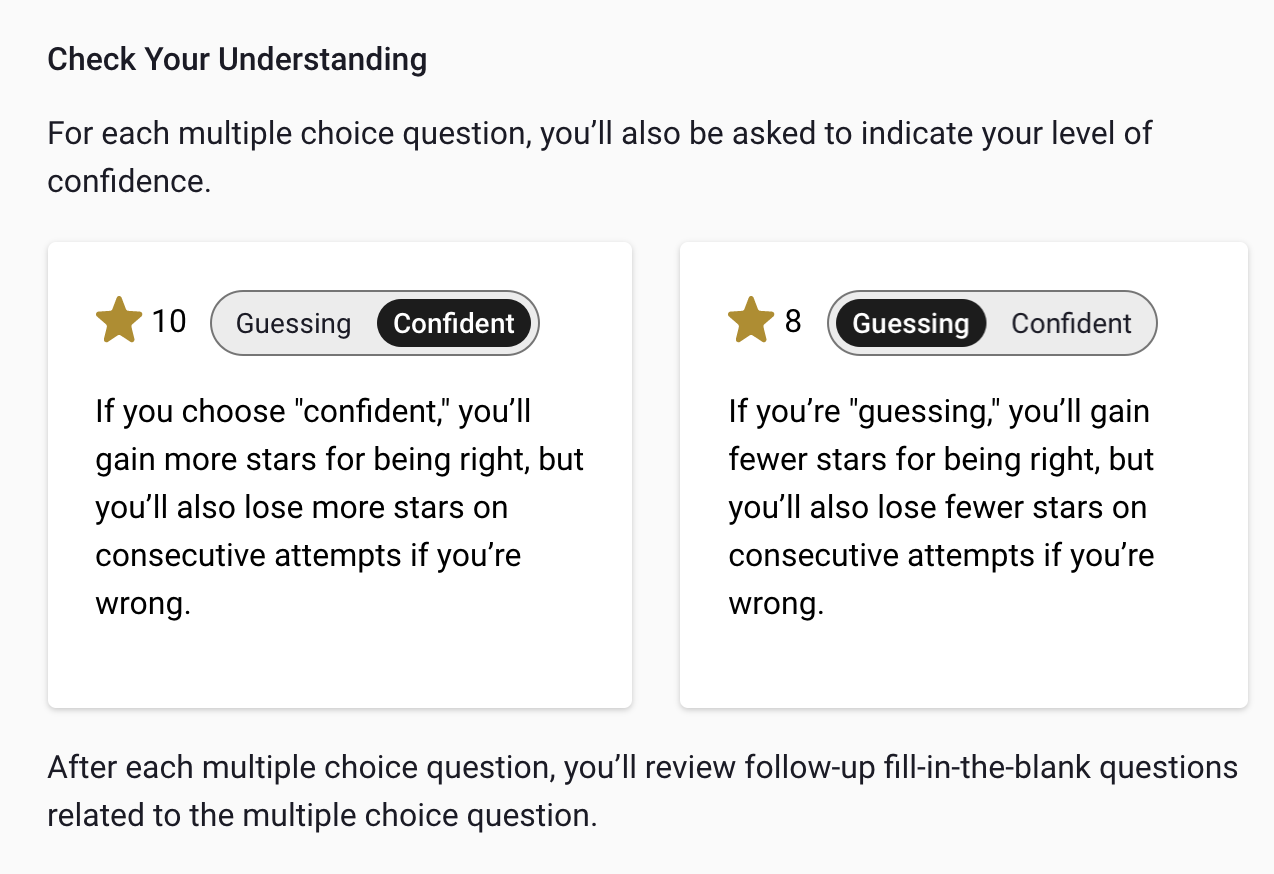
Task: Click the intro sentence about indicating confidence level
Action: pos(600,157)
